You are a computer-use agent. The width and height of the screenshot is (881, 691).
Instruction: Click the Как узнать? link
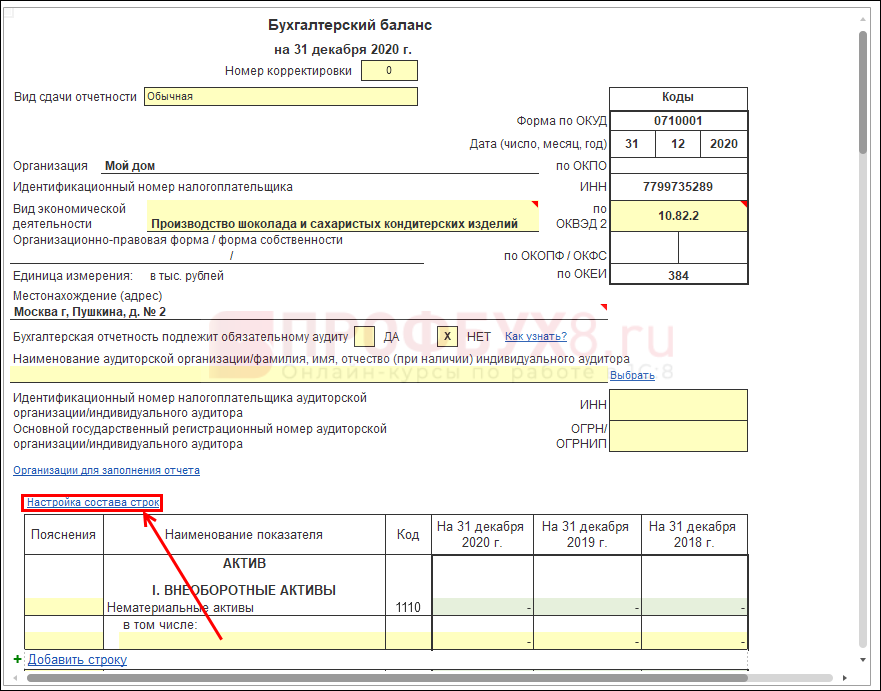pos(536,337)
